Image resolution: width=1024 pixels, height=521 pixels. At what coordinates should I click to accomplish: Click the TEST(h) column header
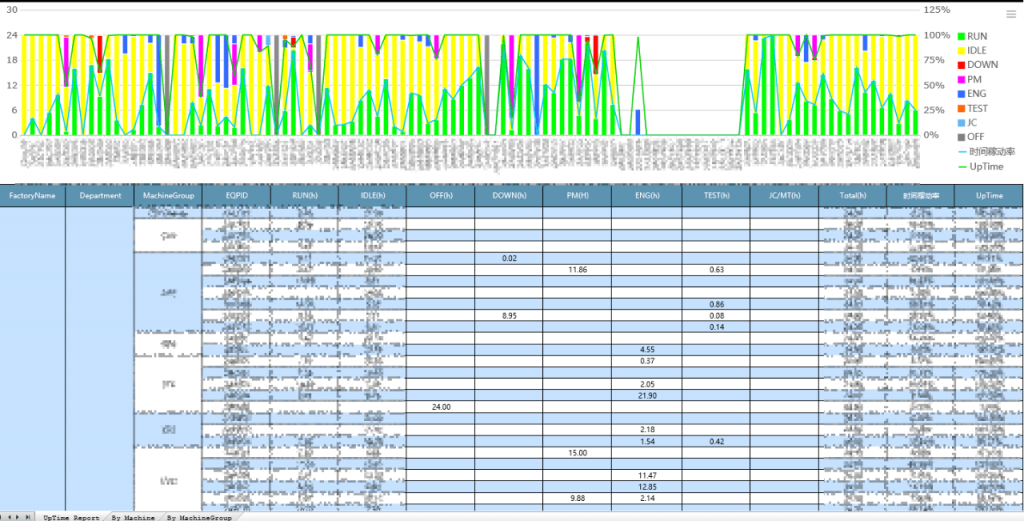716,195
